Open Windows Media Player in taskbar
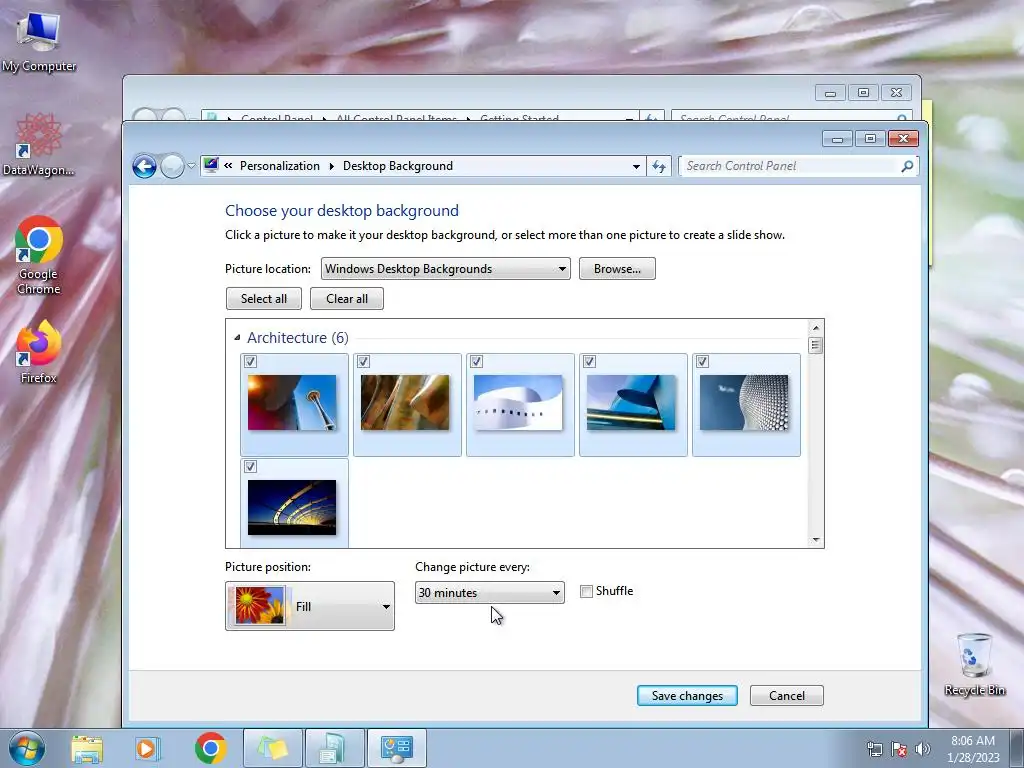The width and height of the screenshot is (1024, 768). click(147, 748)
